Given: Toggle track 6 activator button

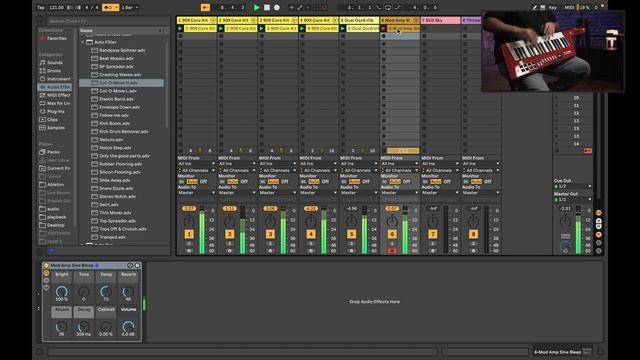Looking at the screenshot, I should click(x=392, y=234).
